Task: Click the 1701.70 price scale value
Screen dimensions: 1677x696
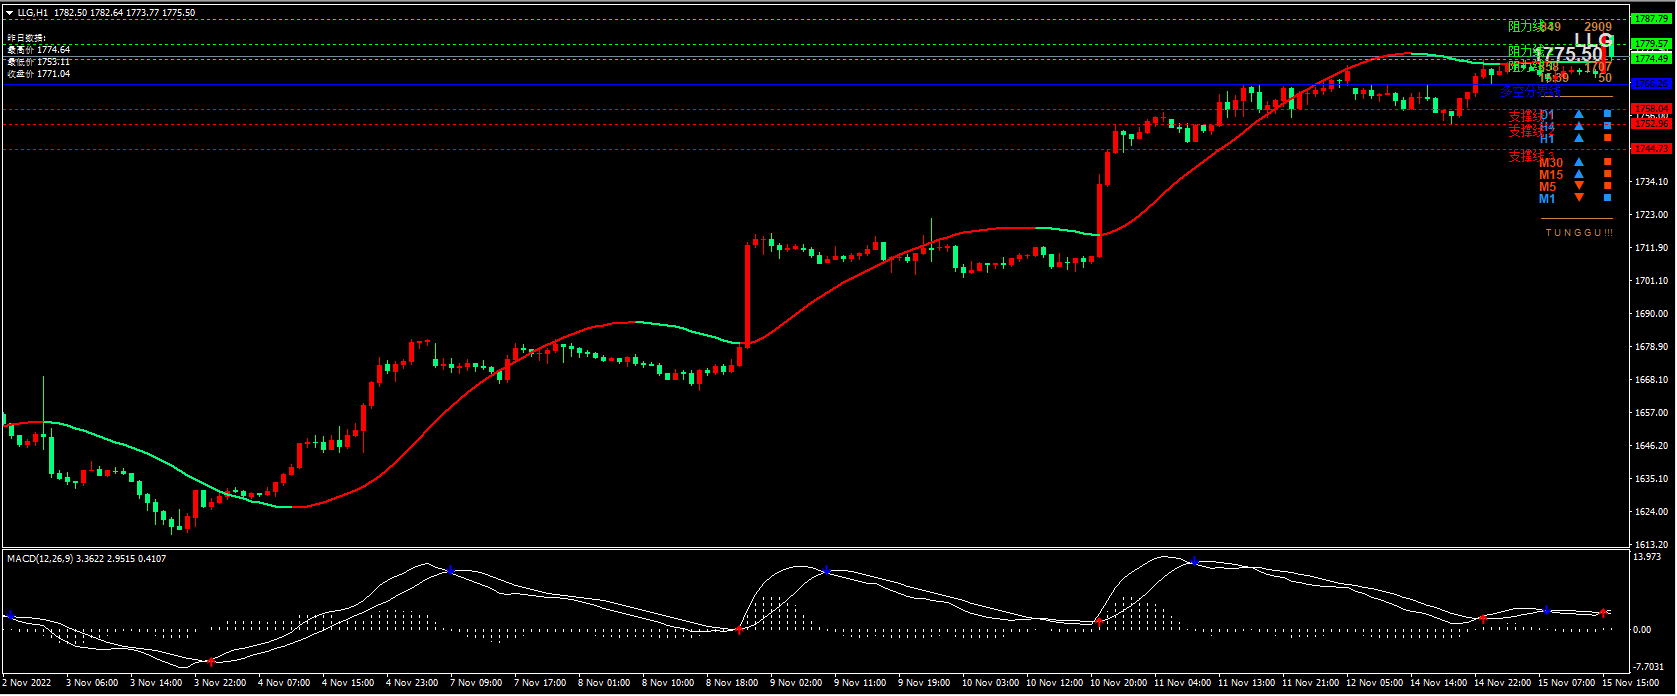Action: coord(1650,281)
